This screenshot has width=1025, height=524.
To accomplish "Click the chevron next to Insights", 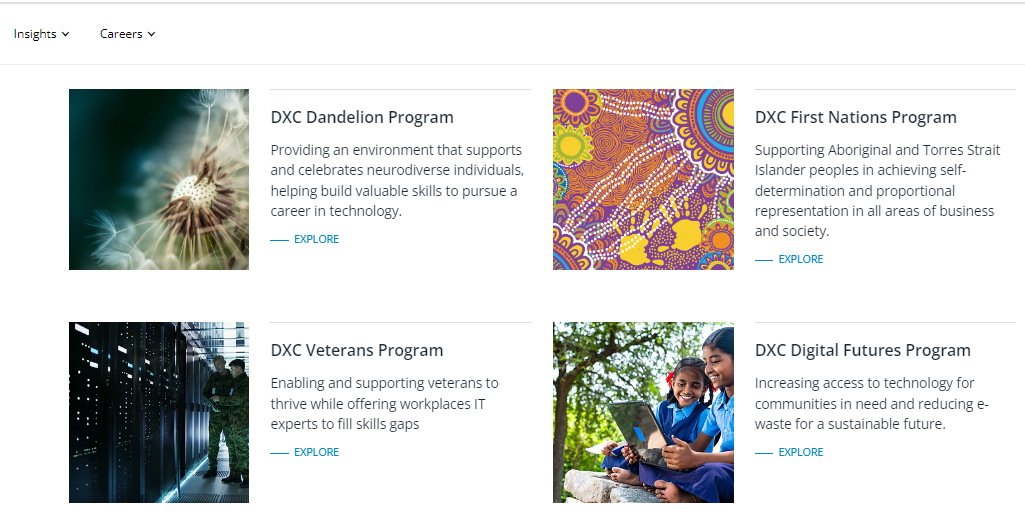I will 66,34.
